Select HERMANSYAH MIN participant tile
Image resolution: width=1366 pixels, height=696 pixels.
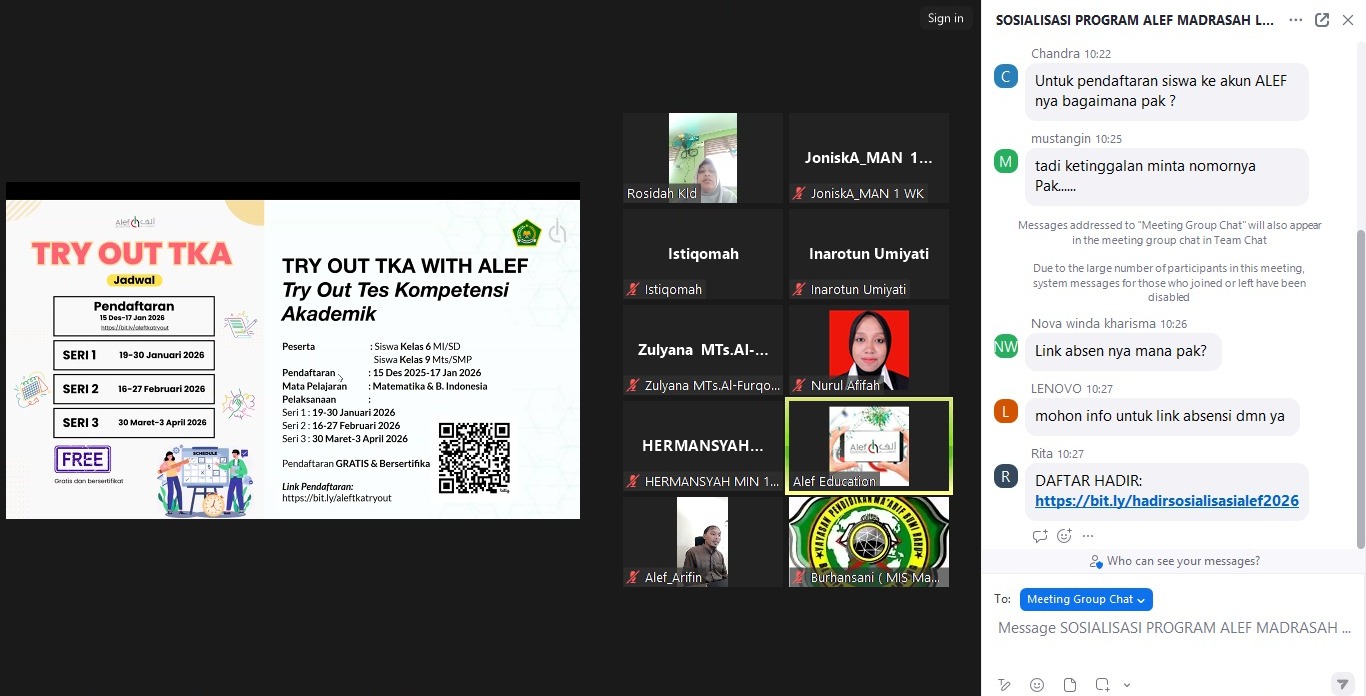703,446
